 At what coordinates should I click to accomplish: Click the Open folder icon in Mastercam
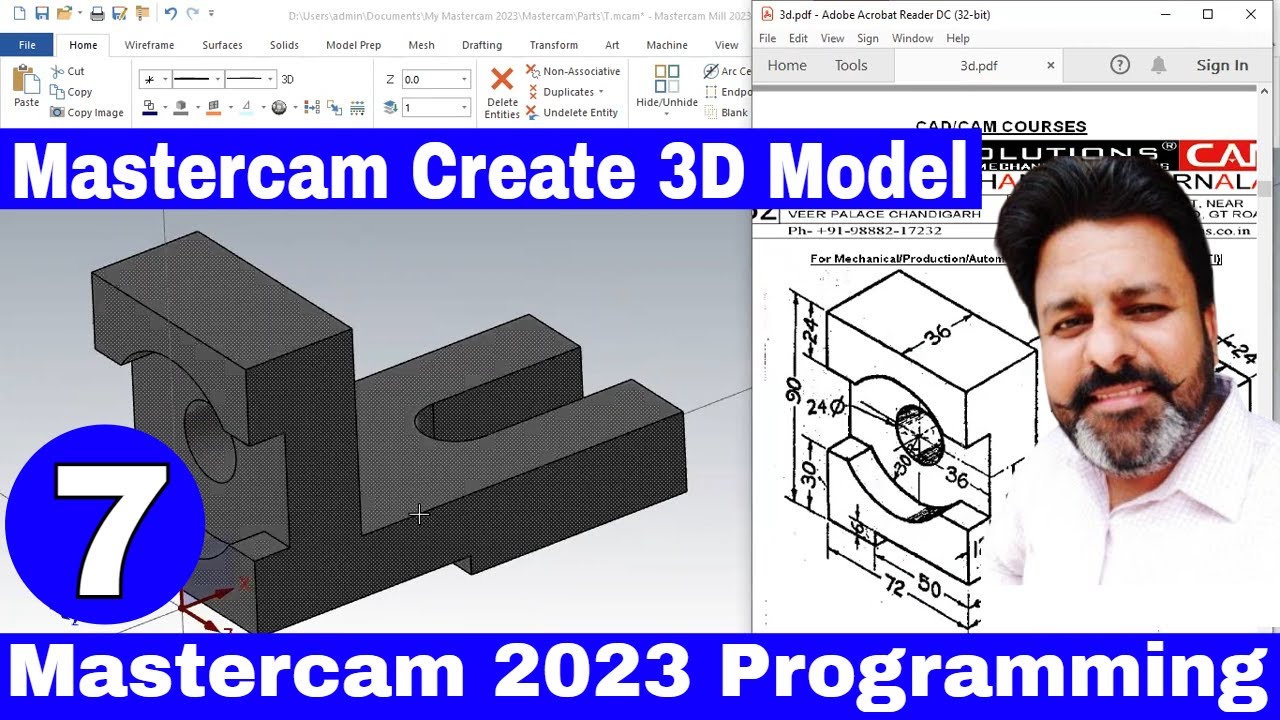click(x=64, y=13)
